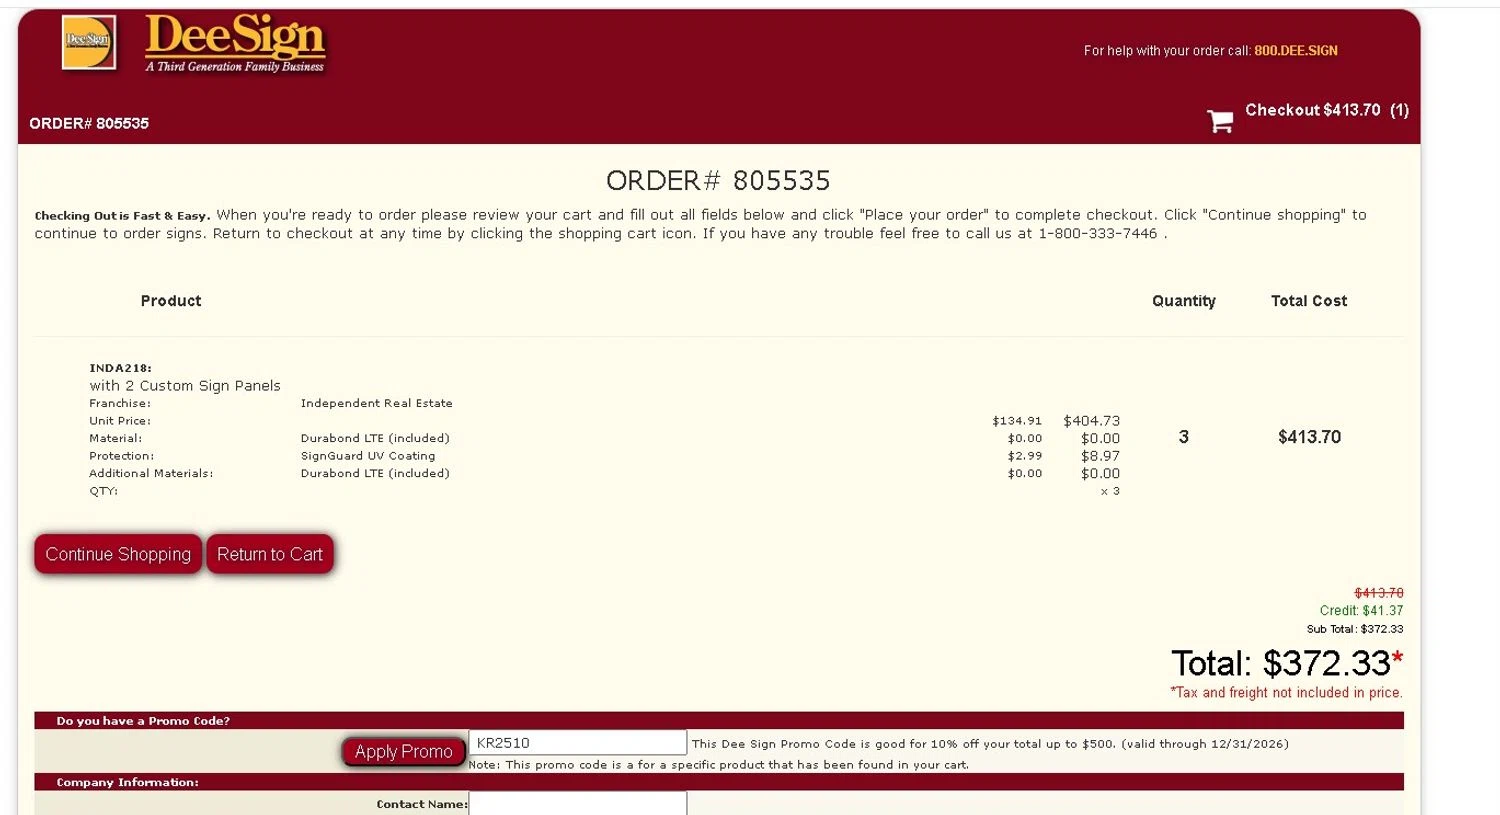Click the Unit Price: row label

(x=120, y=421)
